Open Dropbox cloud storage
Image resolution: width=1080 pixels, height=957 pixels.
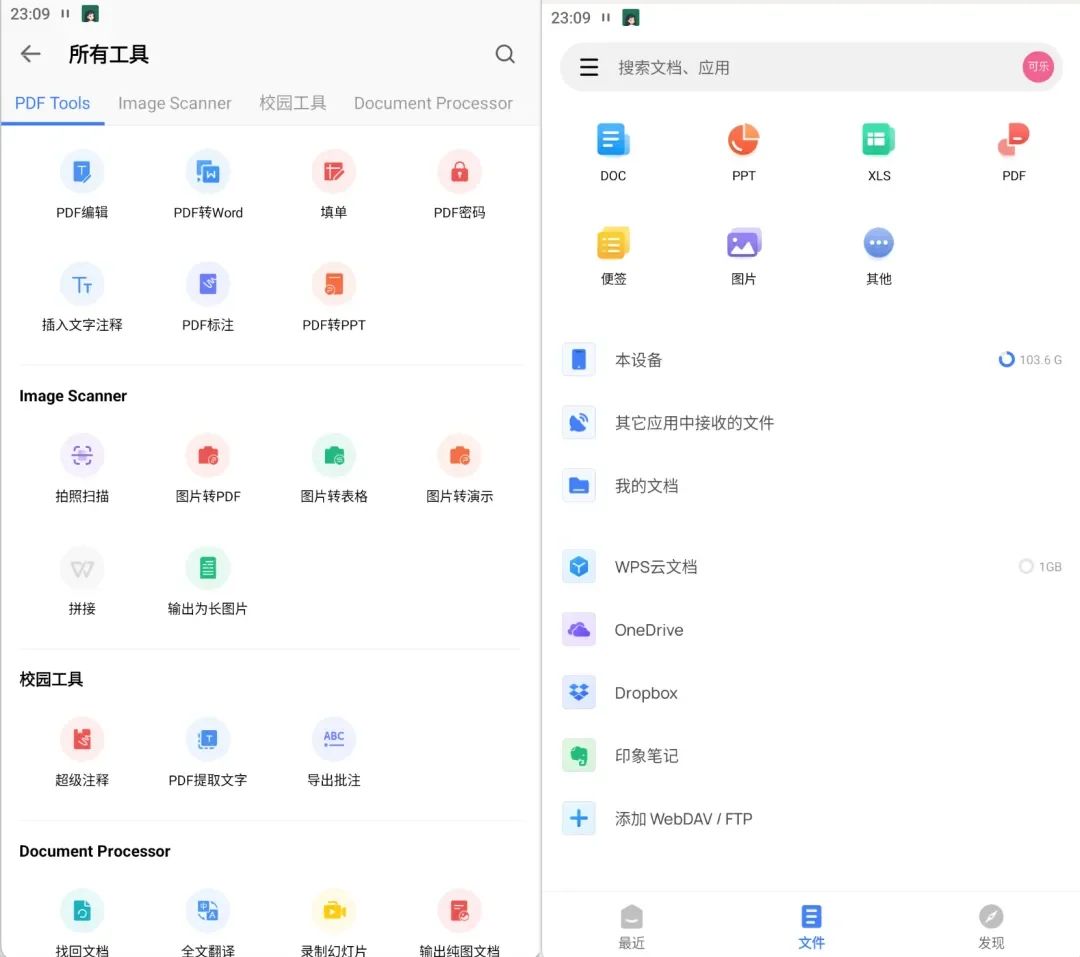645,692
